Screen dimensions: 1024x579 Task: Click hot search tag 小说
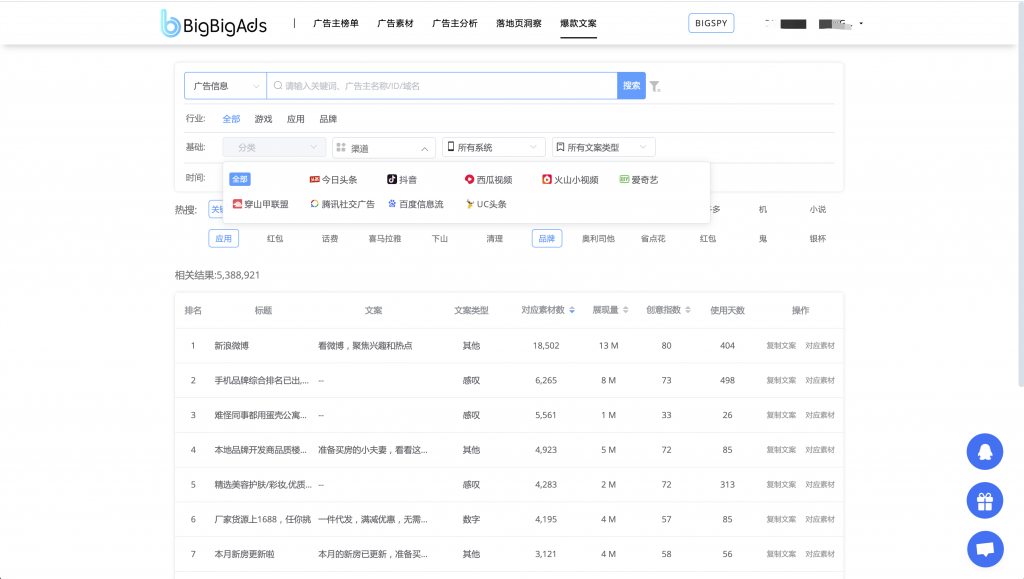click(818, 210)
